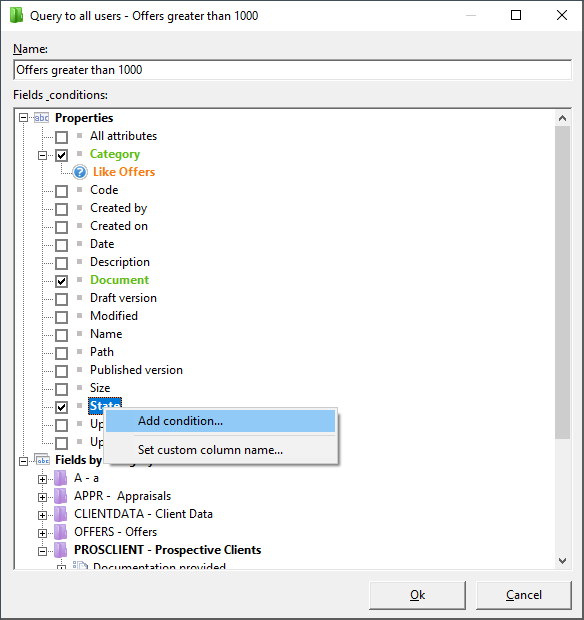Check the All attributes checkbox
This screenshot has height=620, width=584.
(61, 137)
